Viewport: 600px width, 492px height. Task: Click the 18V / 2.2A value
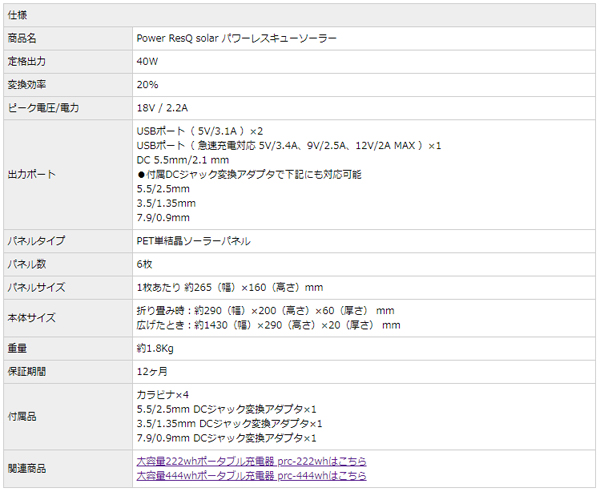162,108
